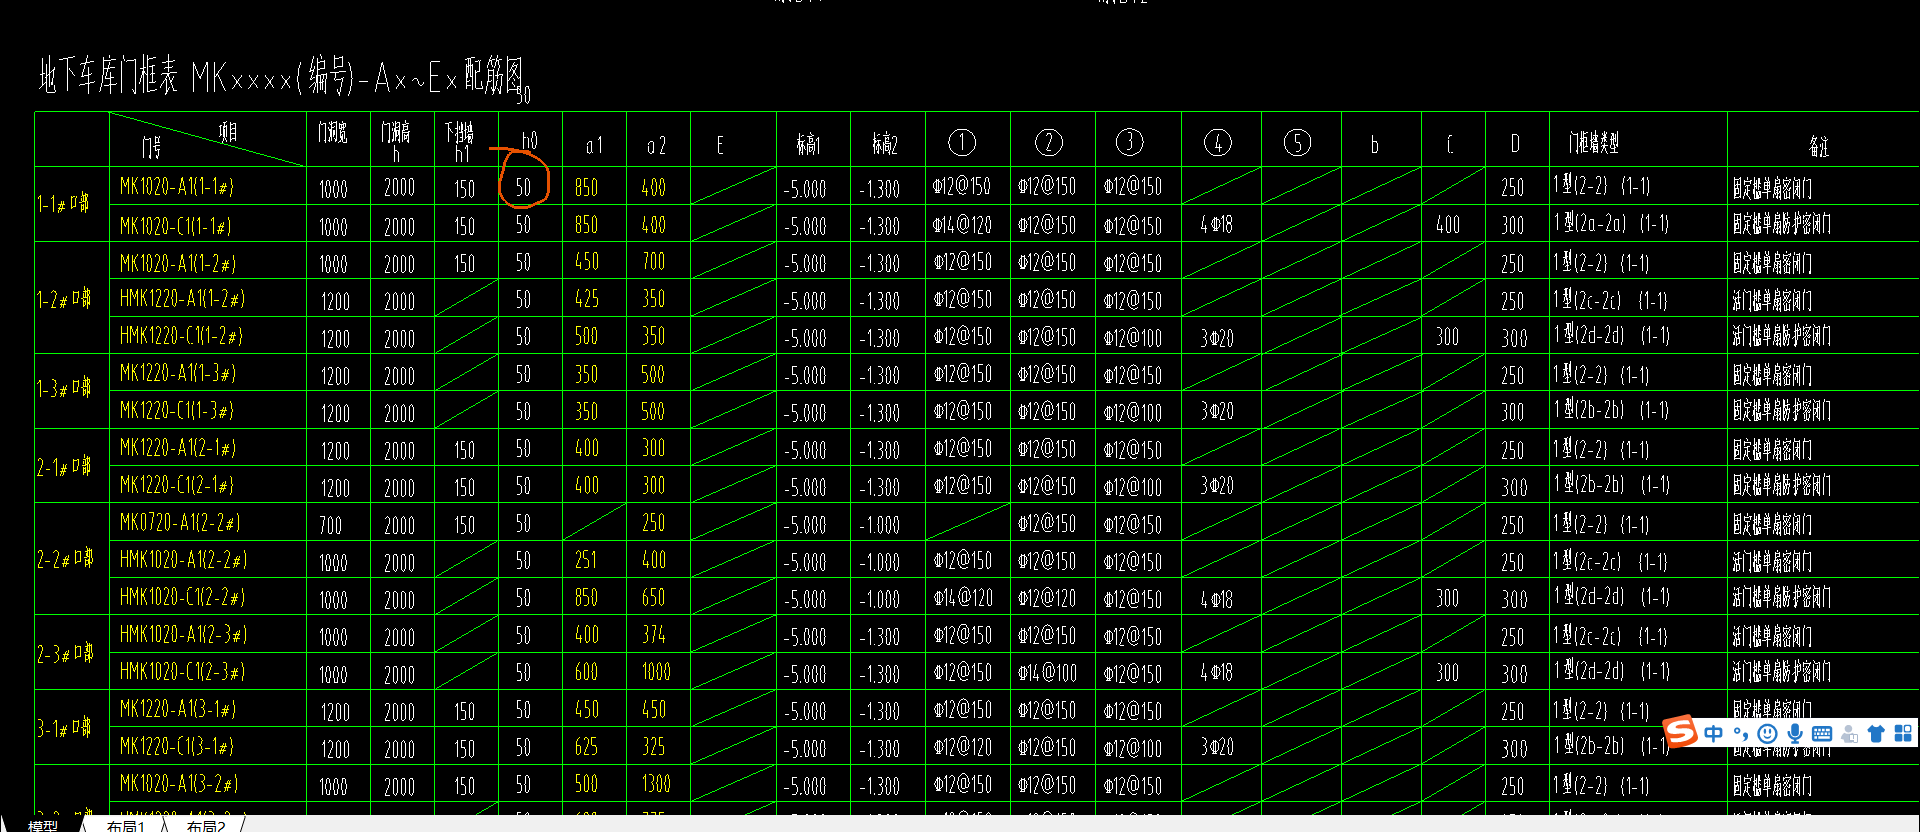Image resolution: width=1920 pixels, height=832 pixels.
Task: Select door width 700 in MK0720-A1(2-2#) row
Action: [331, 525]
